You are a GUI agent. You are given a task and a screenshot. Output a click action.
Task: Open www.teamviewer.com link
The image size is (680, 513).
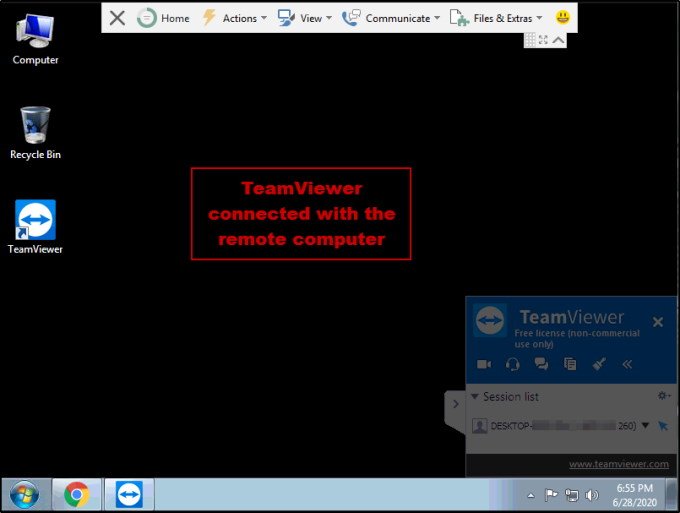618,464
